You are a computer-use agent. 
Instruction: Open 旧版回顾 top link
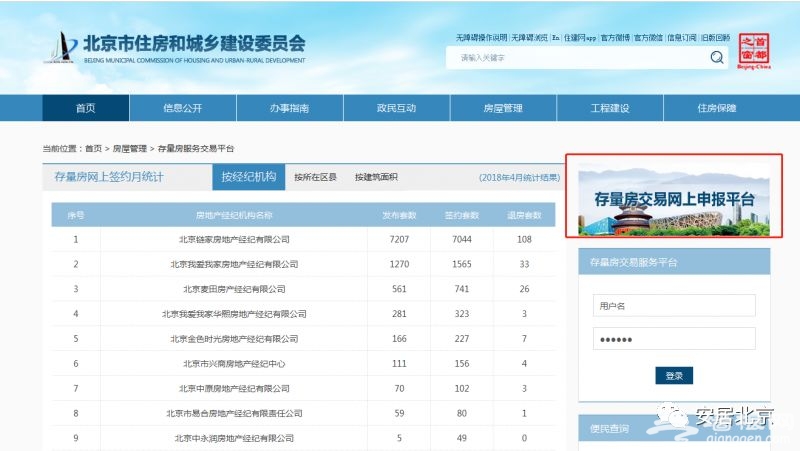coord(715,37)
